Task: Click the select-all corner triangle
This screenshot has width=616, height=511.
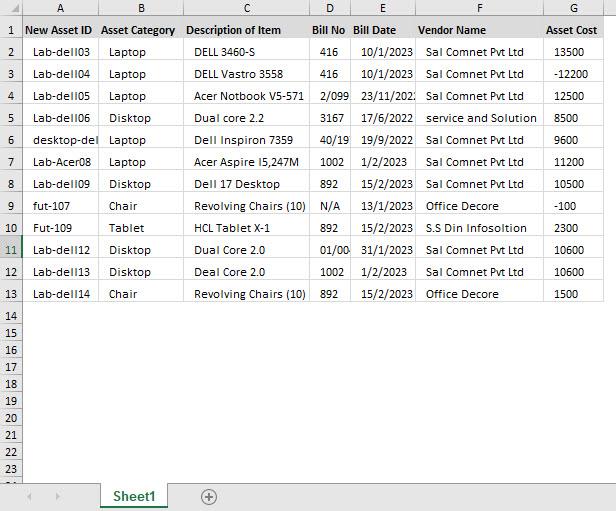Action: pyautogui.click(x=15, y=8)
